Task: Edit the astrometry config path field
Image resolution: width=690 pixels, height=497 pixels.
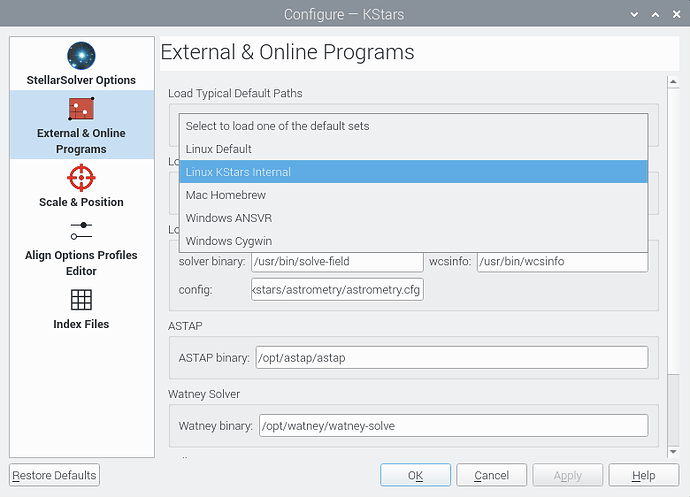Action: [337, 290]
